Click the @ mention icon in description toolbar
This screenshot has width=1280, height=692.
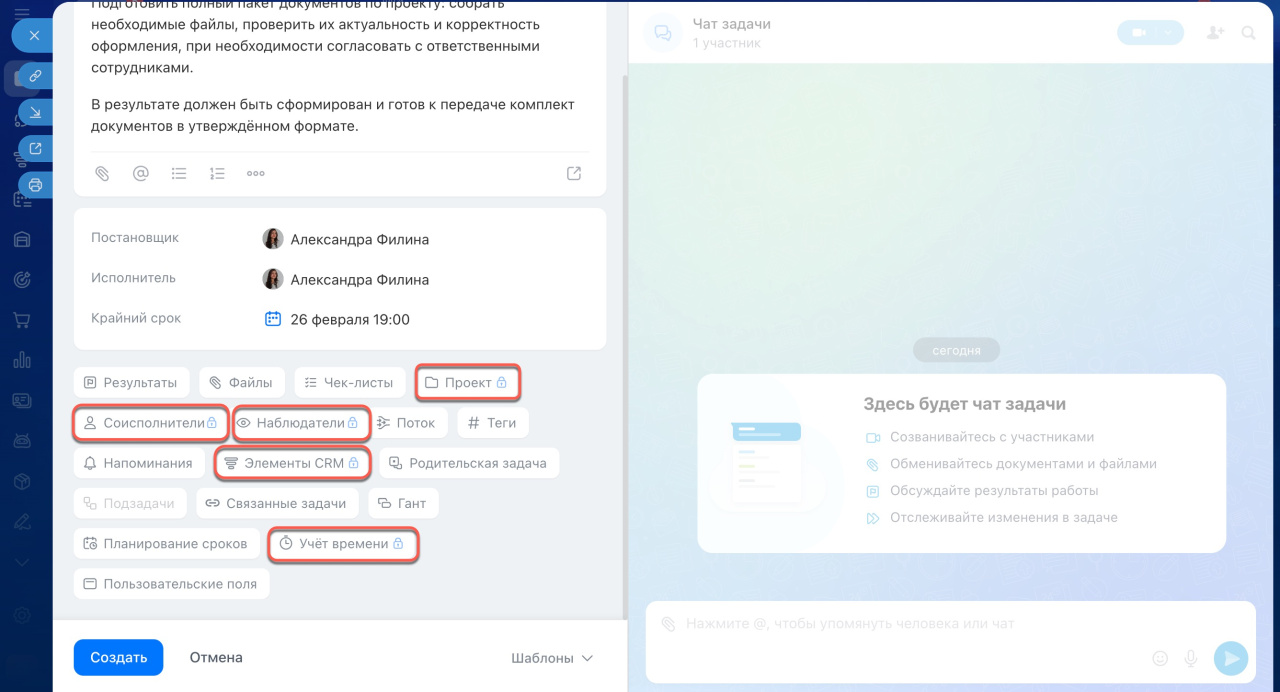pyautogui.click(x=140, y=173)
